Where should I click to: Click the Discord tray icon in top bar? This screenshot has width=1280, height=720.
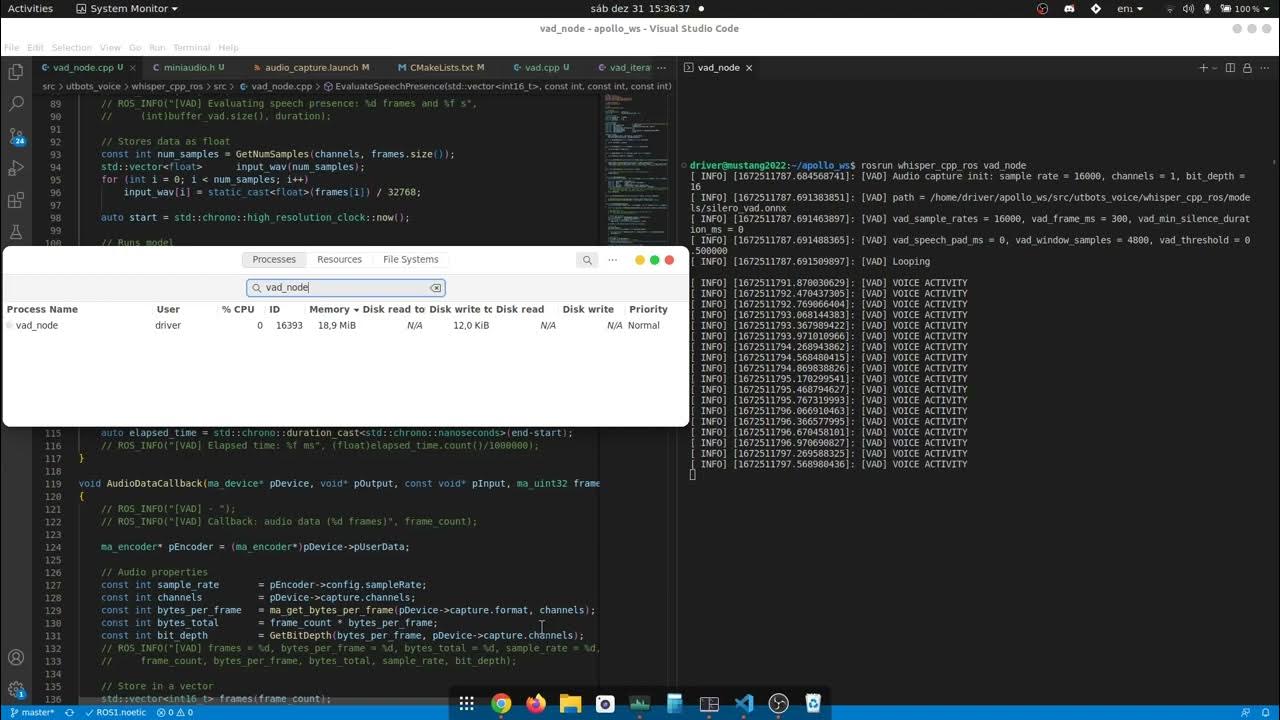pos(1069,8)
